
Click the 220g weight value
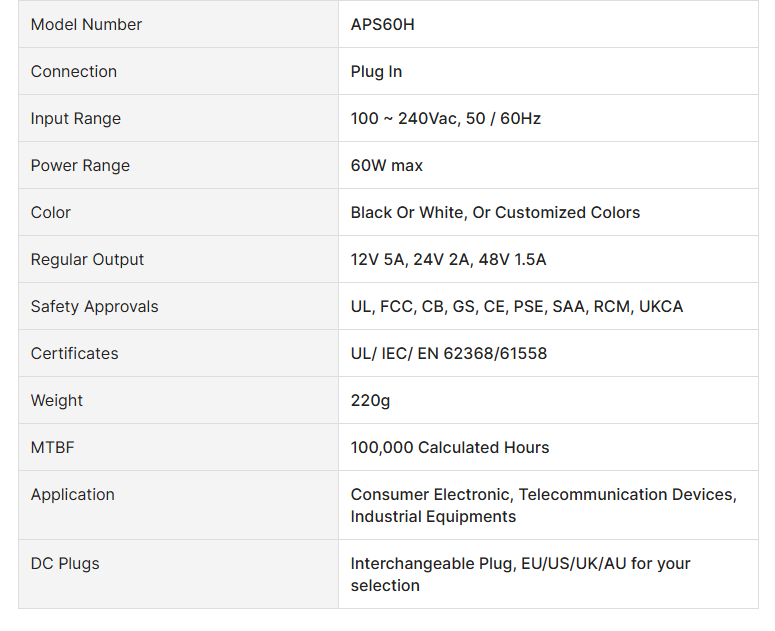coord(370,400)
